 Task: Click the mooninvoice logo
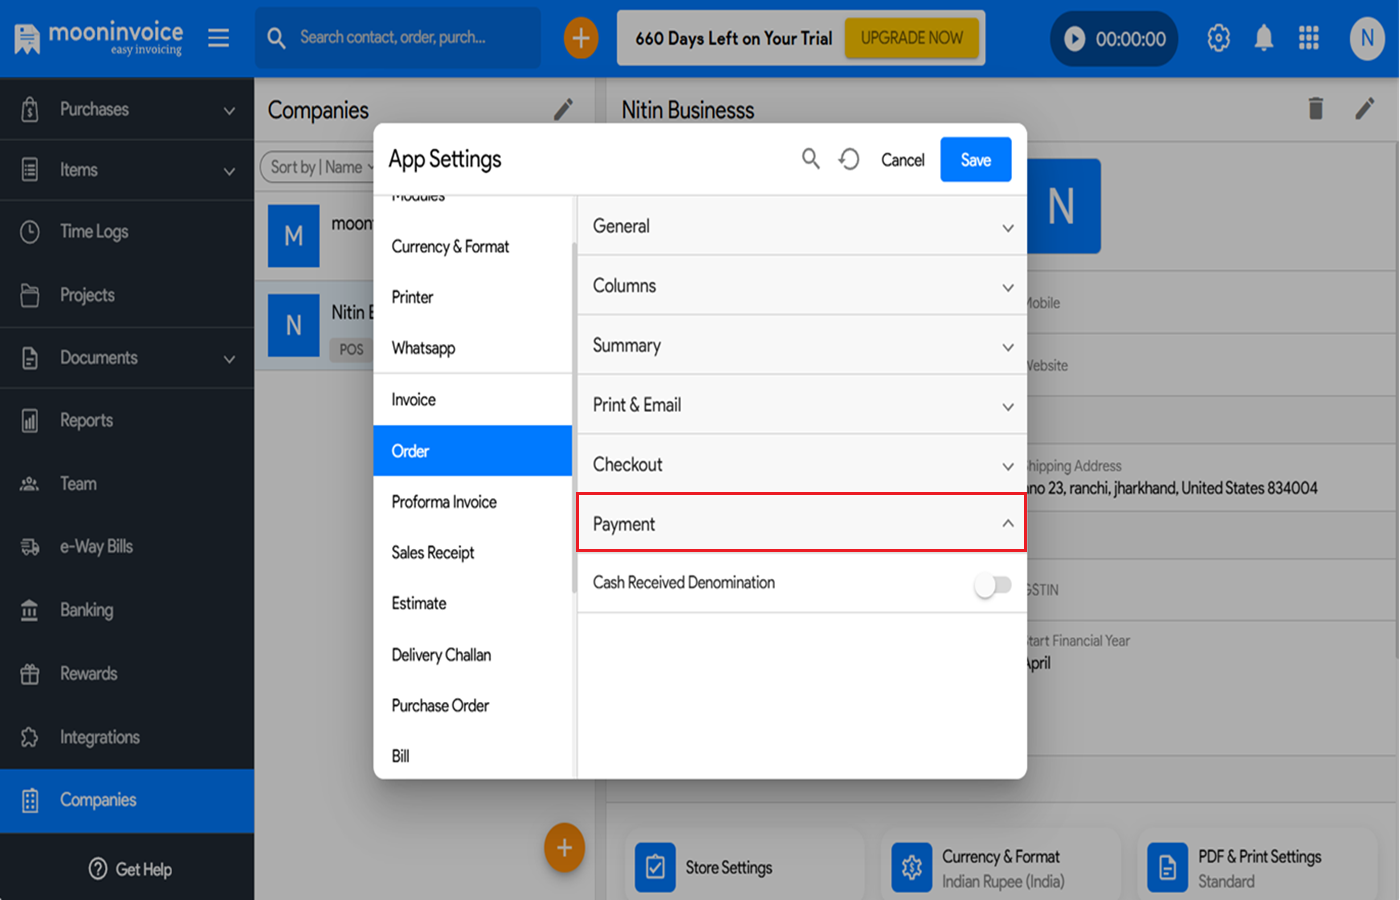98,38
